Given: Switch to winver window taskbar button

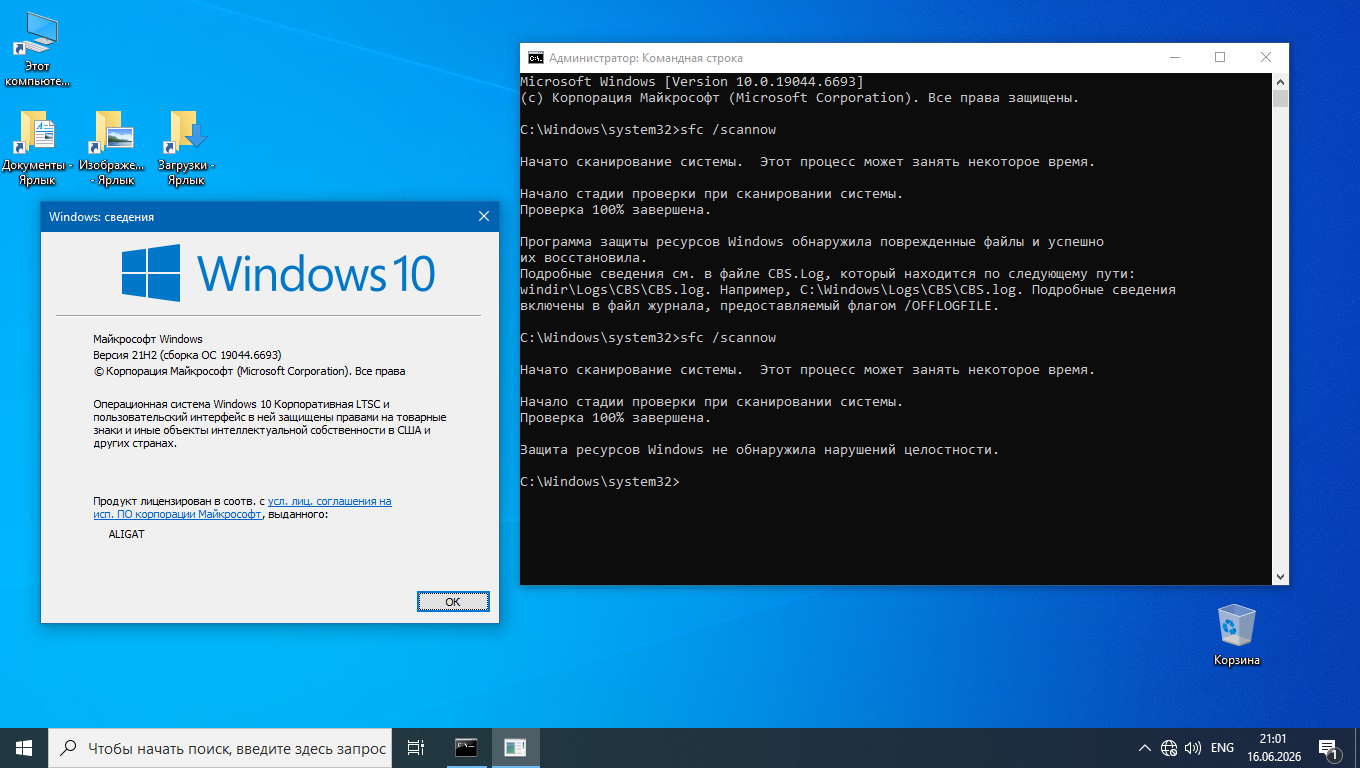Looking at the screenshot, I should click(515, 747).
